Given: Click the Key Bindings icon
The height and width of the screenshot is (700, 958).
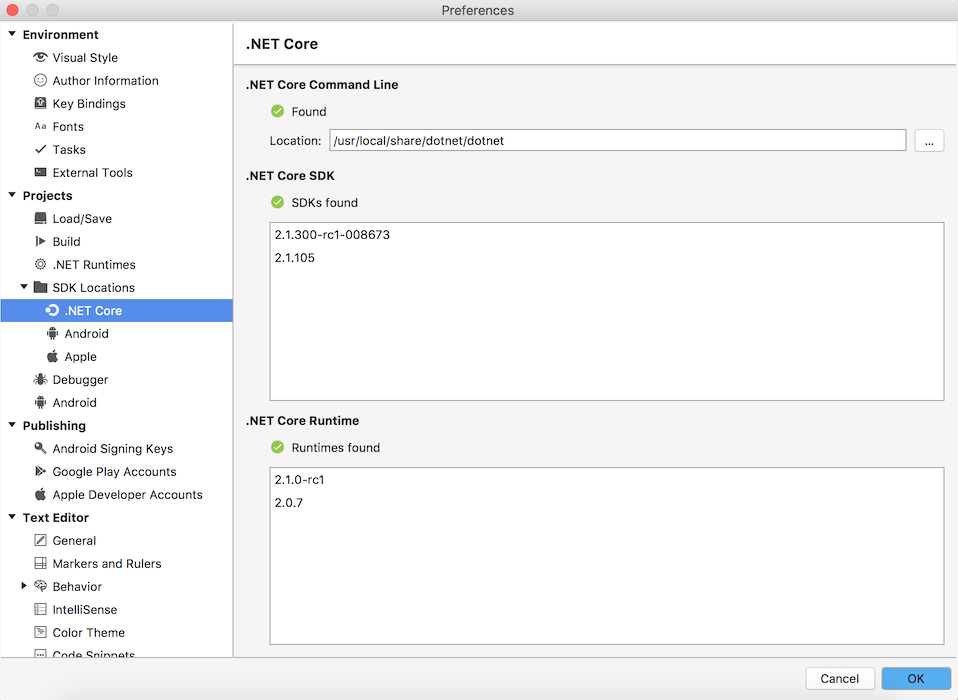Looking at the screenshot, I should [x=40, y=103].
